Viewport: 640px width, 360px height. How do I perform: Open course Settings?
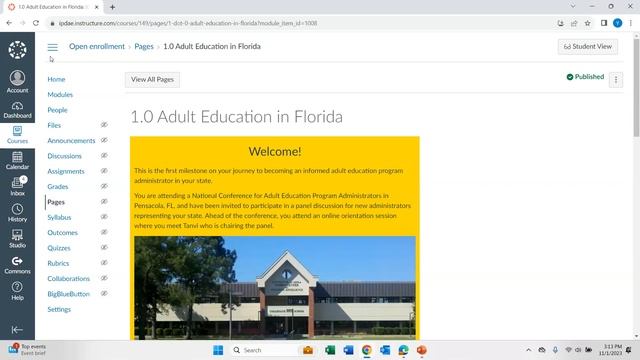pos(59,309)
